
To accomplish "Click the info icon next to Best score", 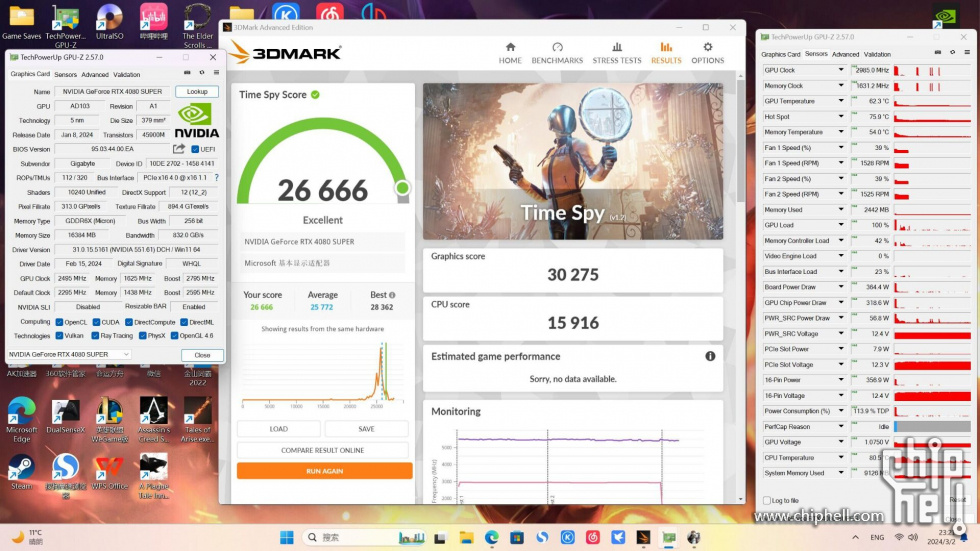I will point(392,295).
